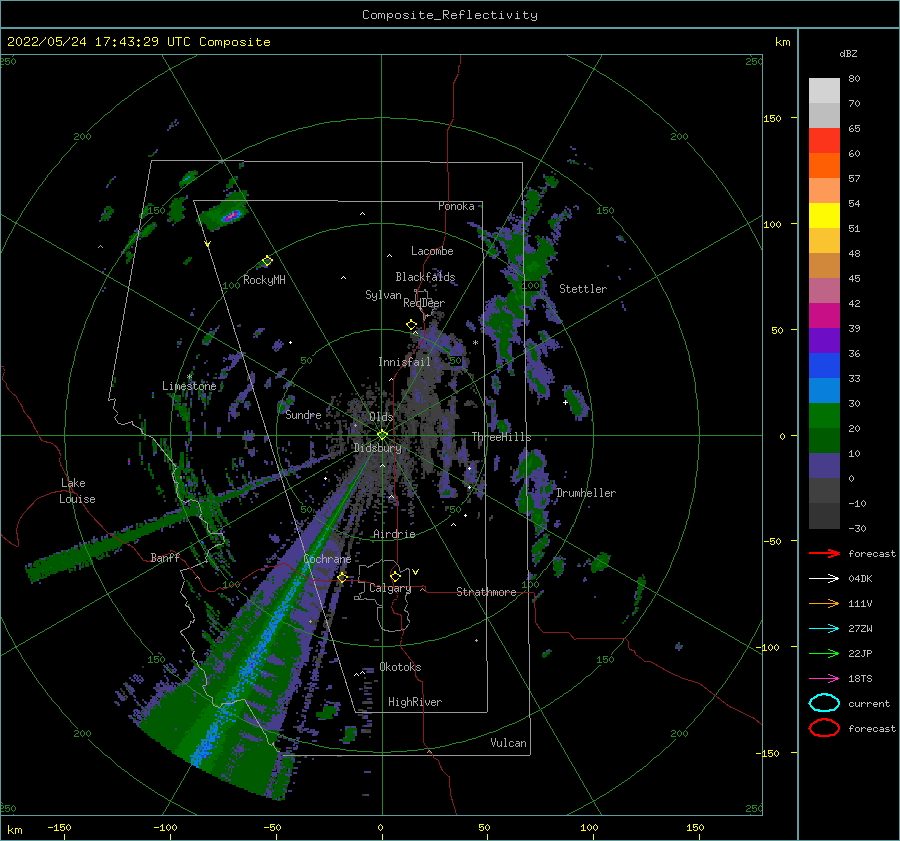The image size is (900, 841).
Task: Click the Drumheller city label
Action: pyautogui.click(x=585, y=493)
